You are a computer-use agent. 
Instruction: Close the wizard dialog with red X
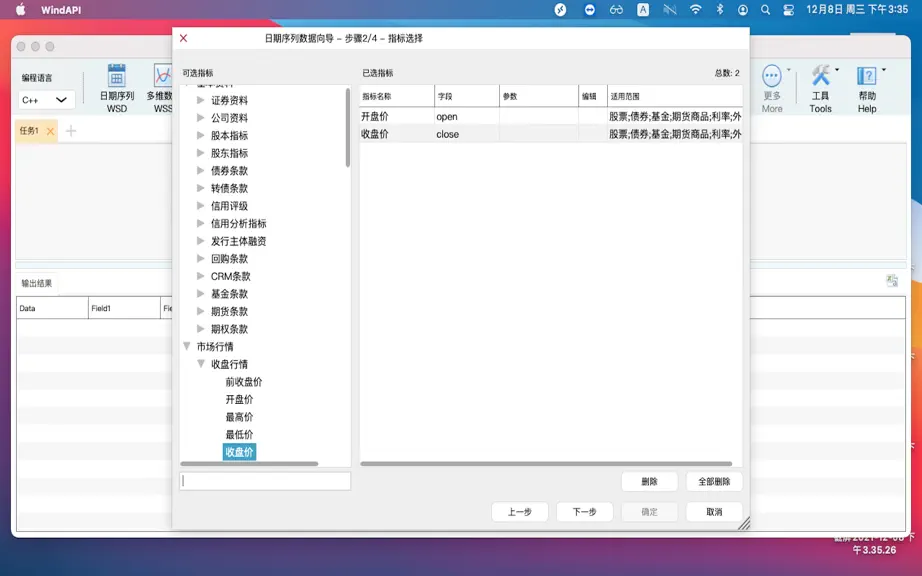tap(183, 38)
